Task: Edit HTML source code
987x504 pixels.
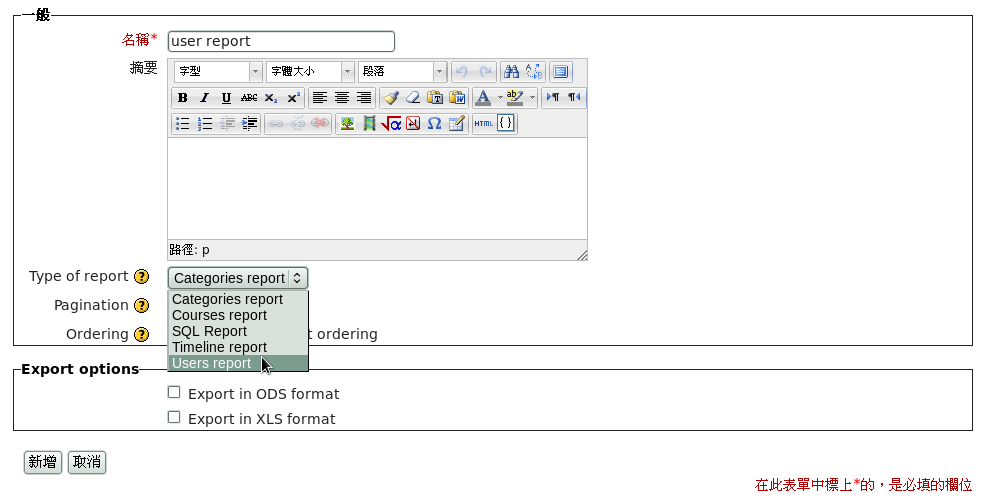Action: [x=484, y=124]
